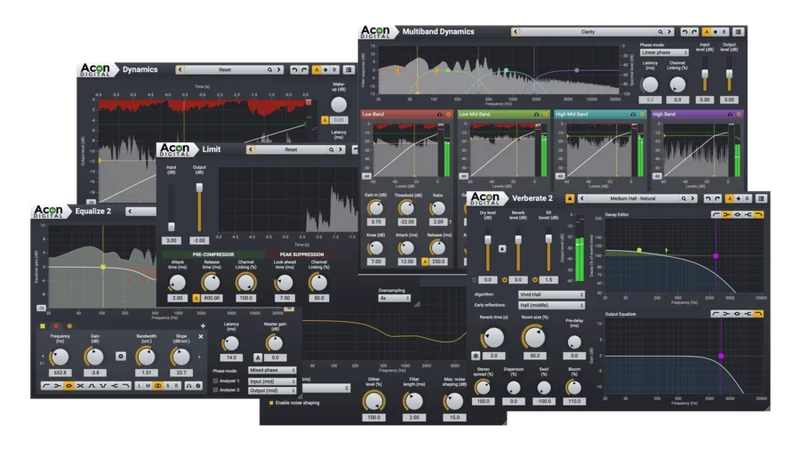The height and width of the screenshot is (450, 800).
Task: Click the lock icon in Verberate 2
Action: pos(570,198)
